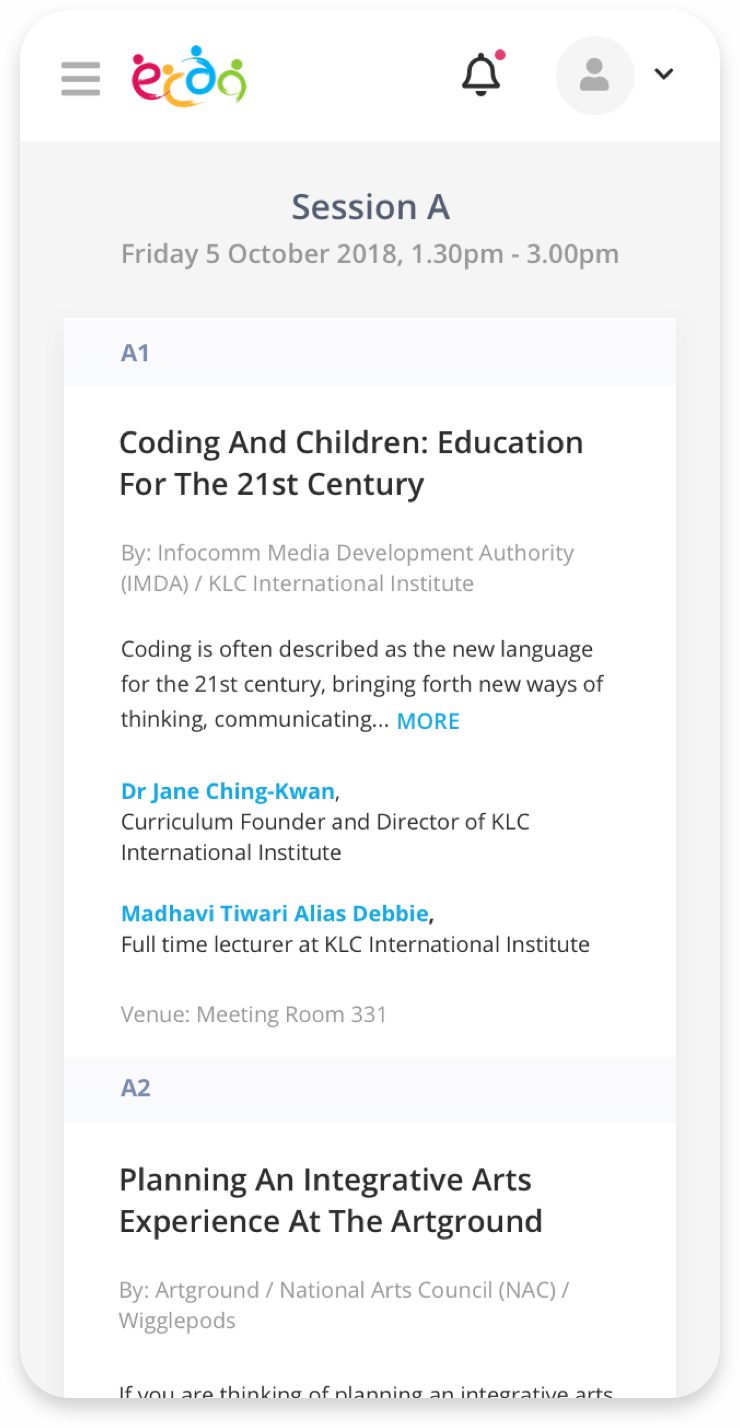Click the IMDA / KLC organizer byline

click(346, 568)
